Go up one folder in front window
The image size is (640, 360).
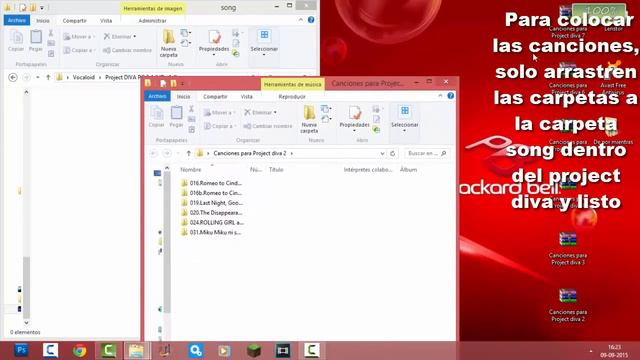[x=189, y=153]
